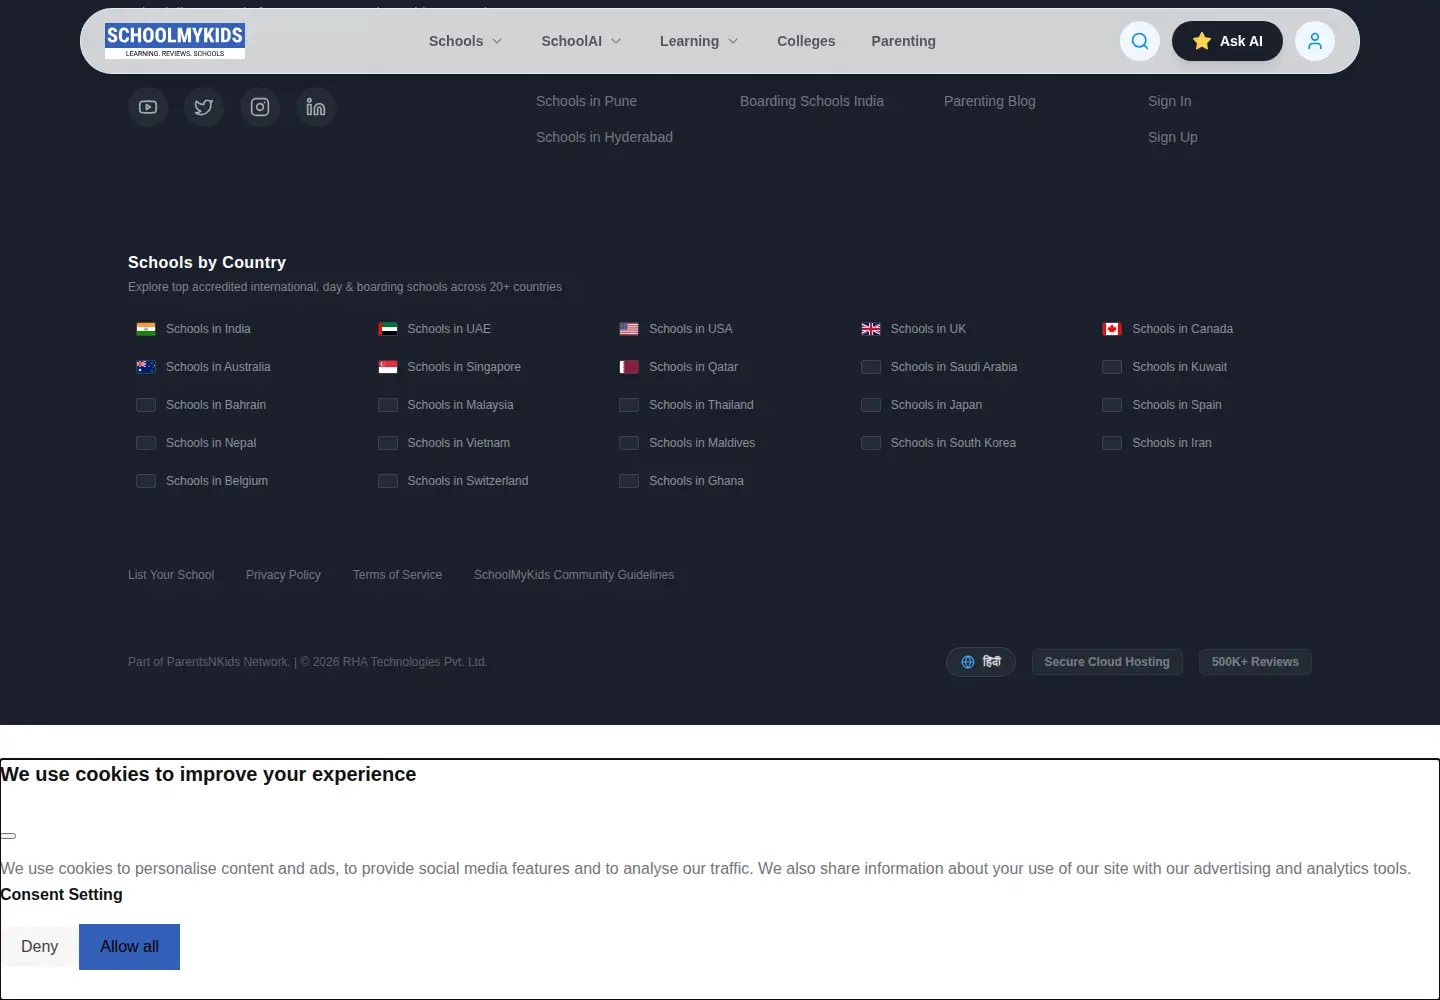Click the Qatar flag icon
The height and width of the screenshot is (1000, 1440).
(629, 367)
